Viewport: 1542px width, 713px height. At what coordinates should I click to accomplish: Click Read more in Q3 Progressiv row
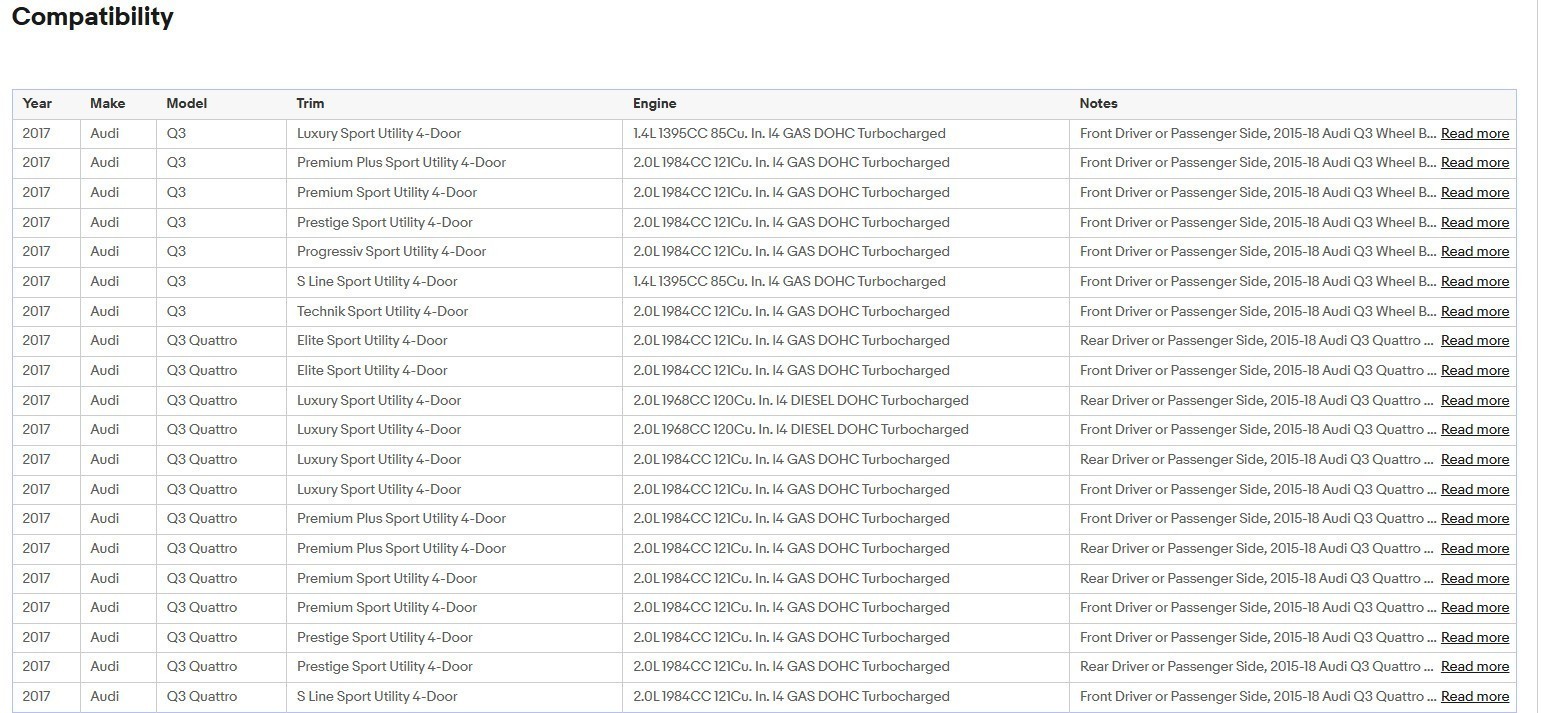(1474, 251)
